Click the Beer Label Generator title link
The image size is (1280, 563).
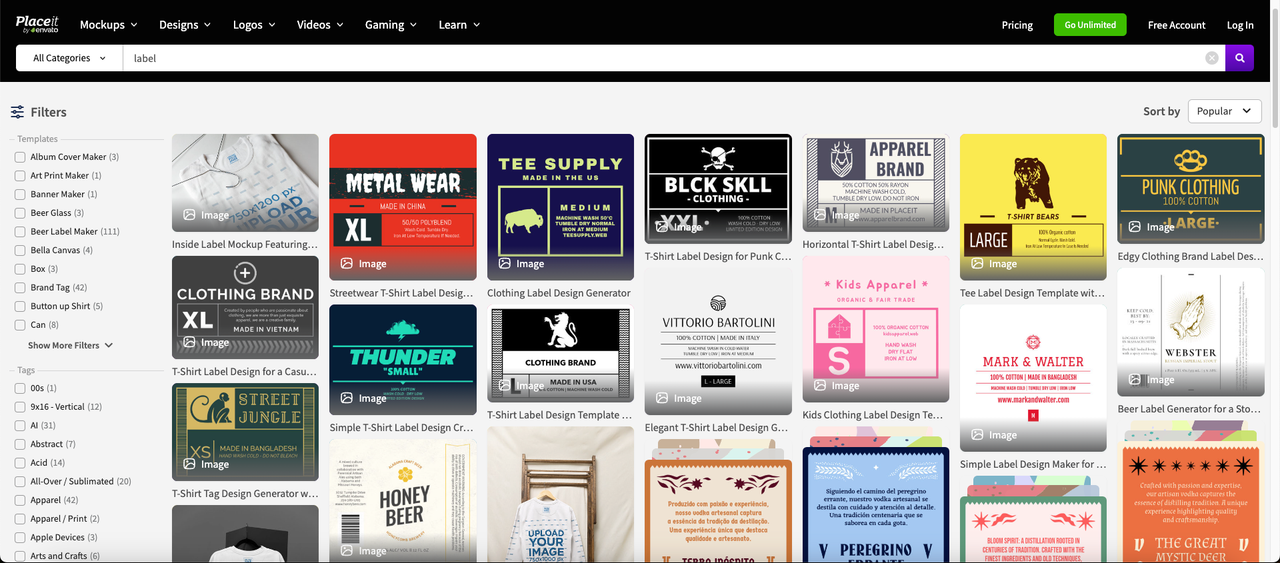(x=1191, y=409)
